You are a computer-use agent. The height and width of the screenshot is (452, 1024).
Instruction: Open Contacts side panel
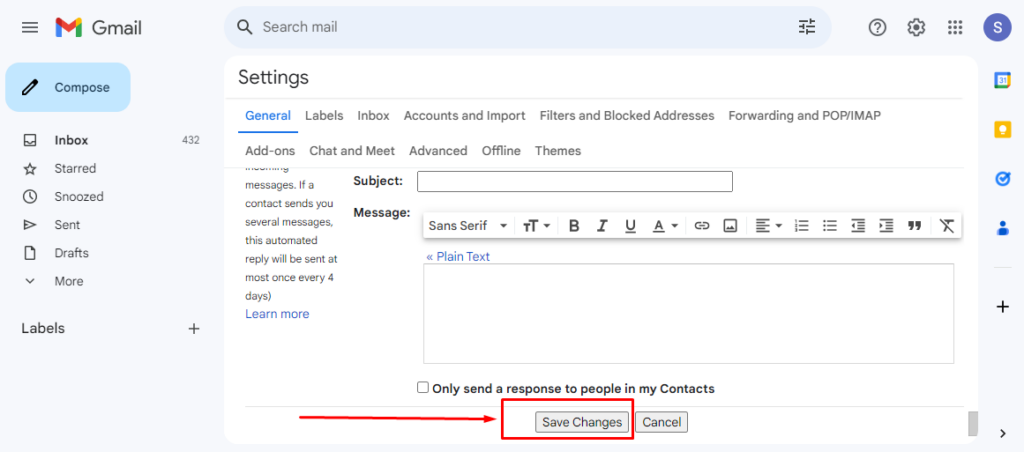click(x=1002, y=228)
